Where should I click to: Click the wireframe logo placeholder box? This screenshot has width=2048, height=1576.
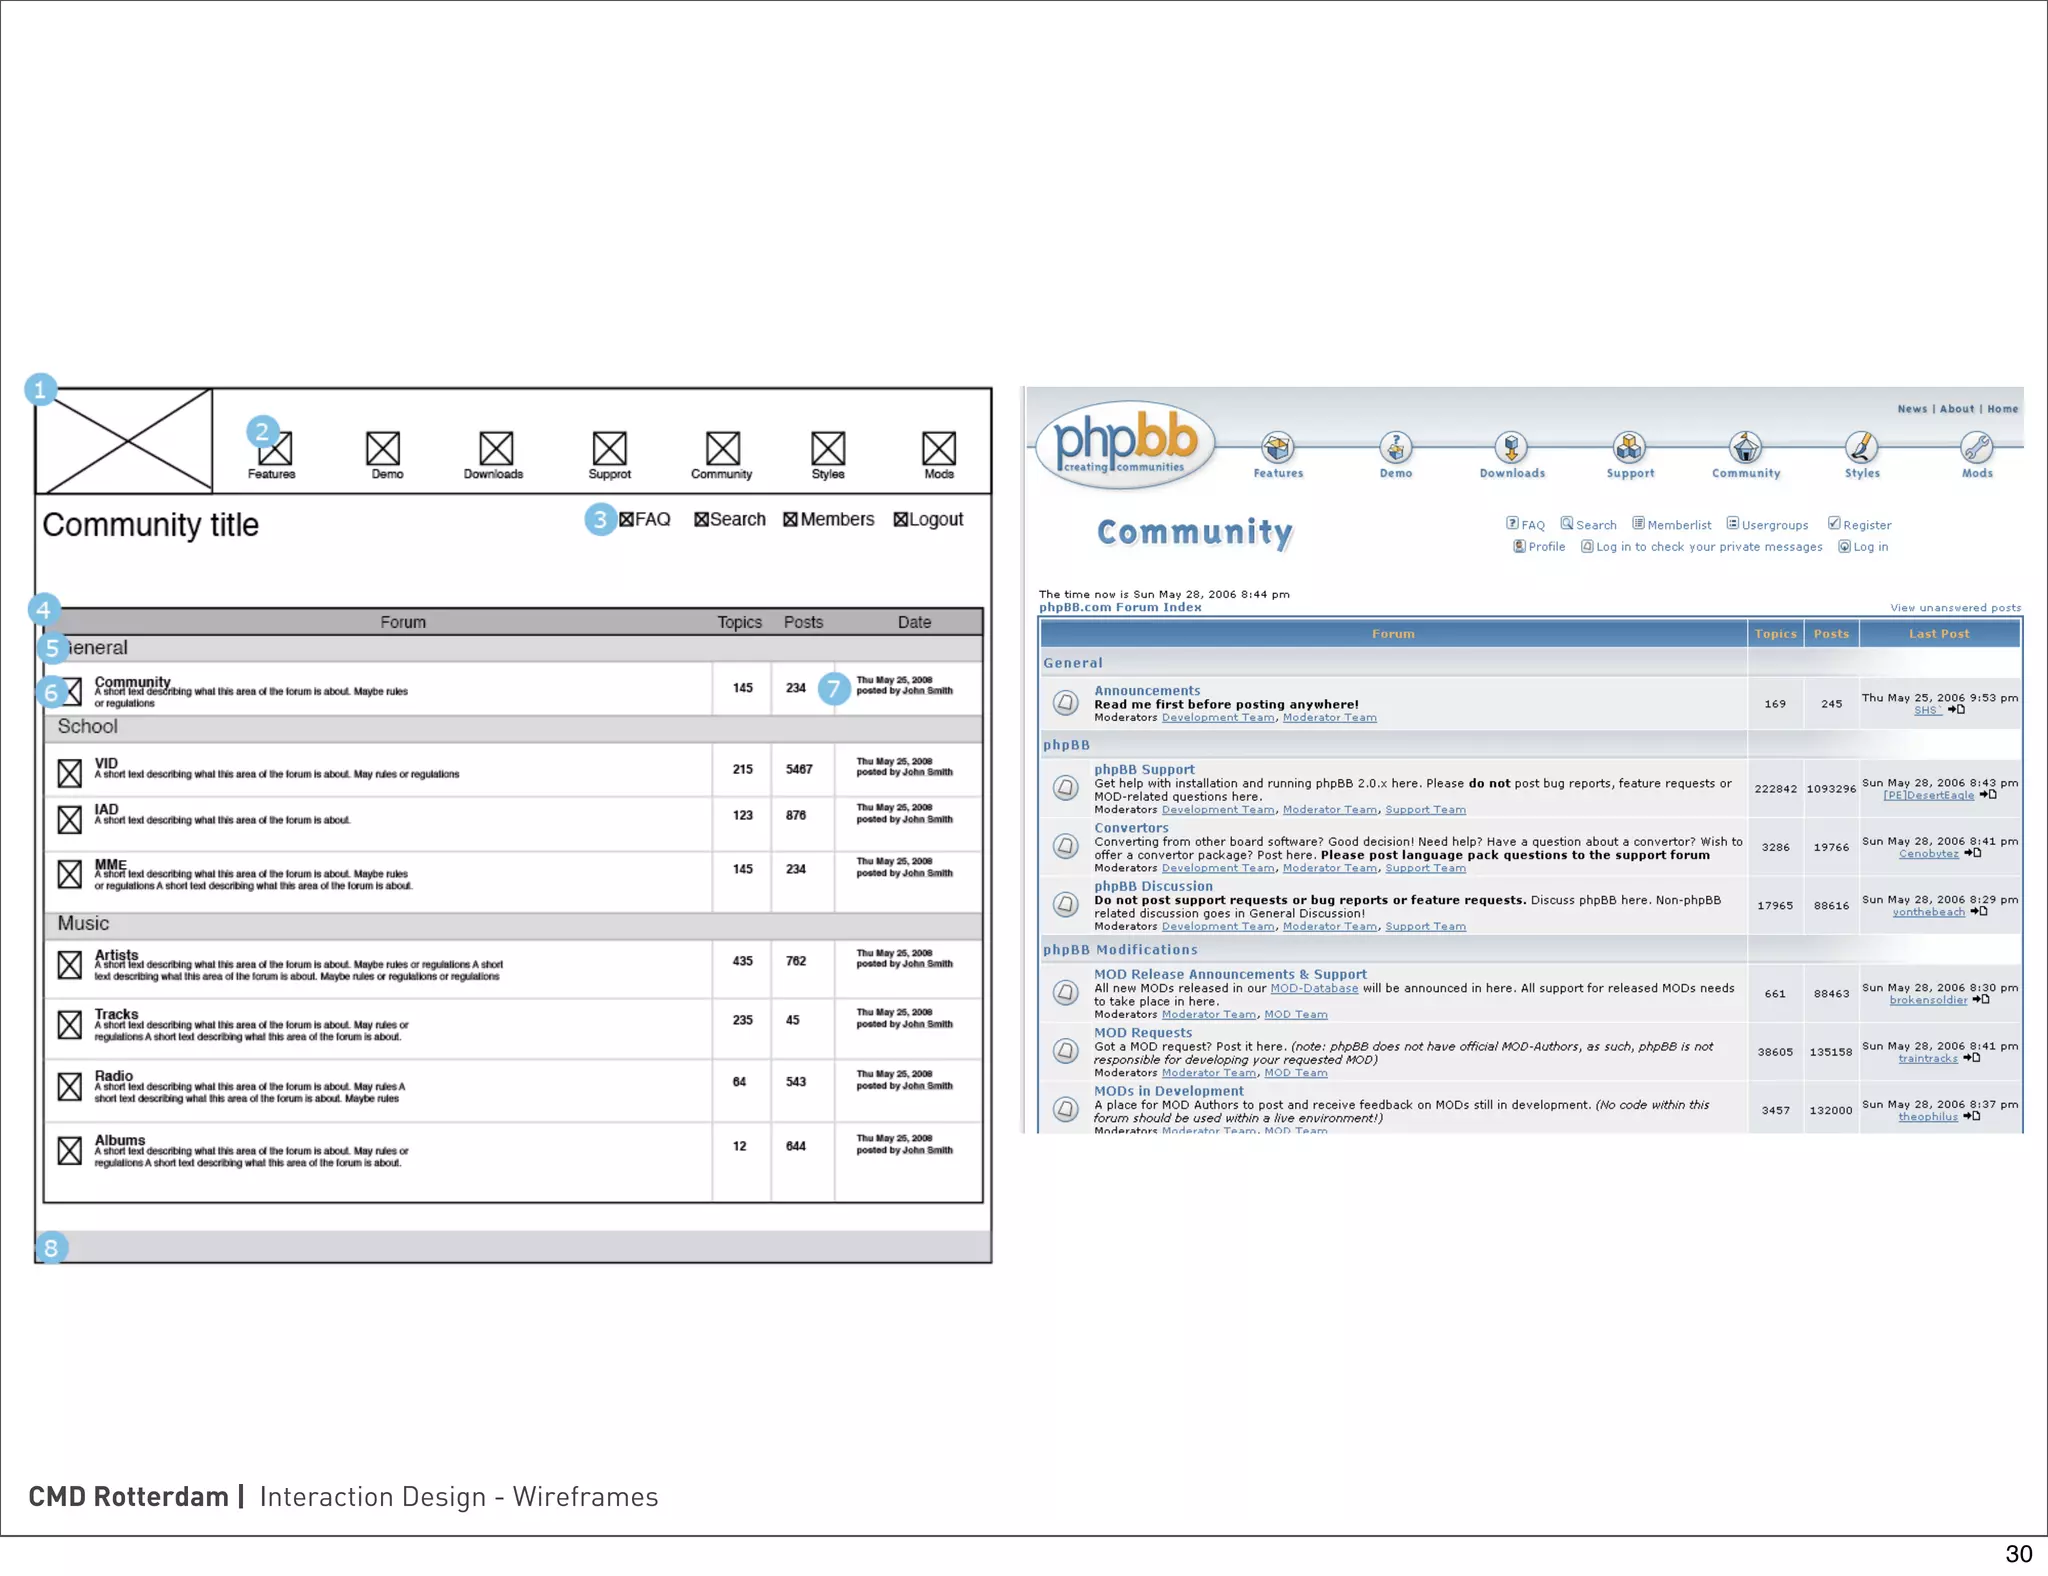click(x=124, y=441)
